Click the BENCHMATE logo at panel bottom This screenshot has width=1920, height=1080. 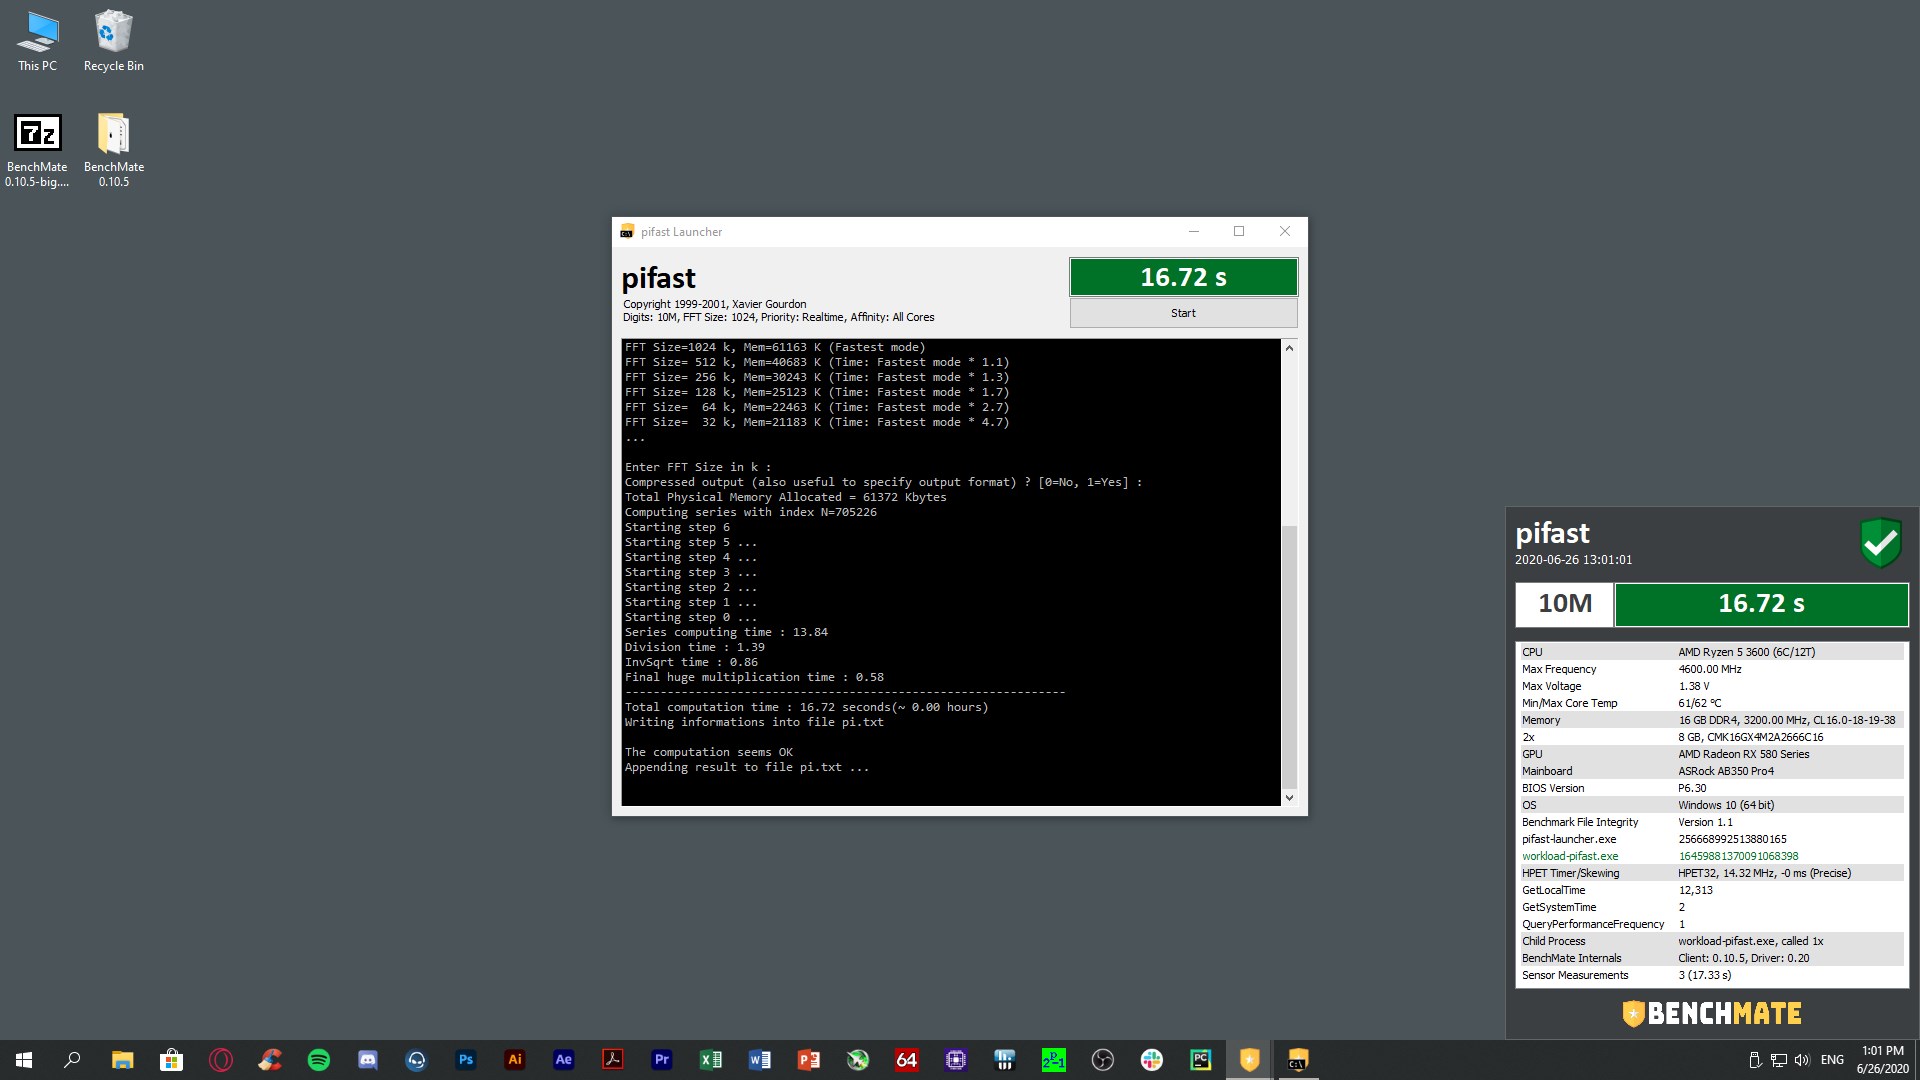(1711, 1013)
